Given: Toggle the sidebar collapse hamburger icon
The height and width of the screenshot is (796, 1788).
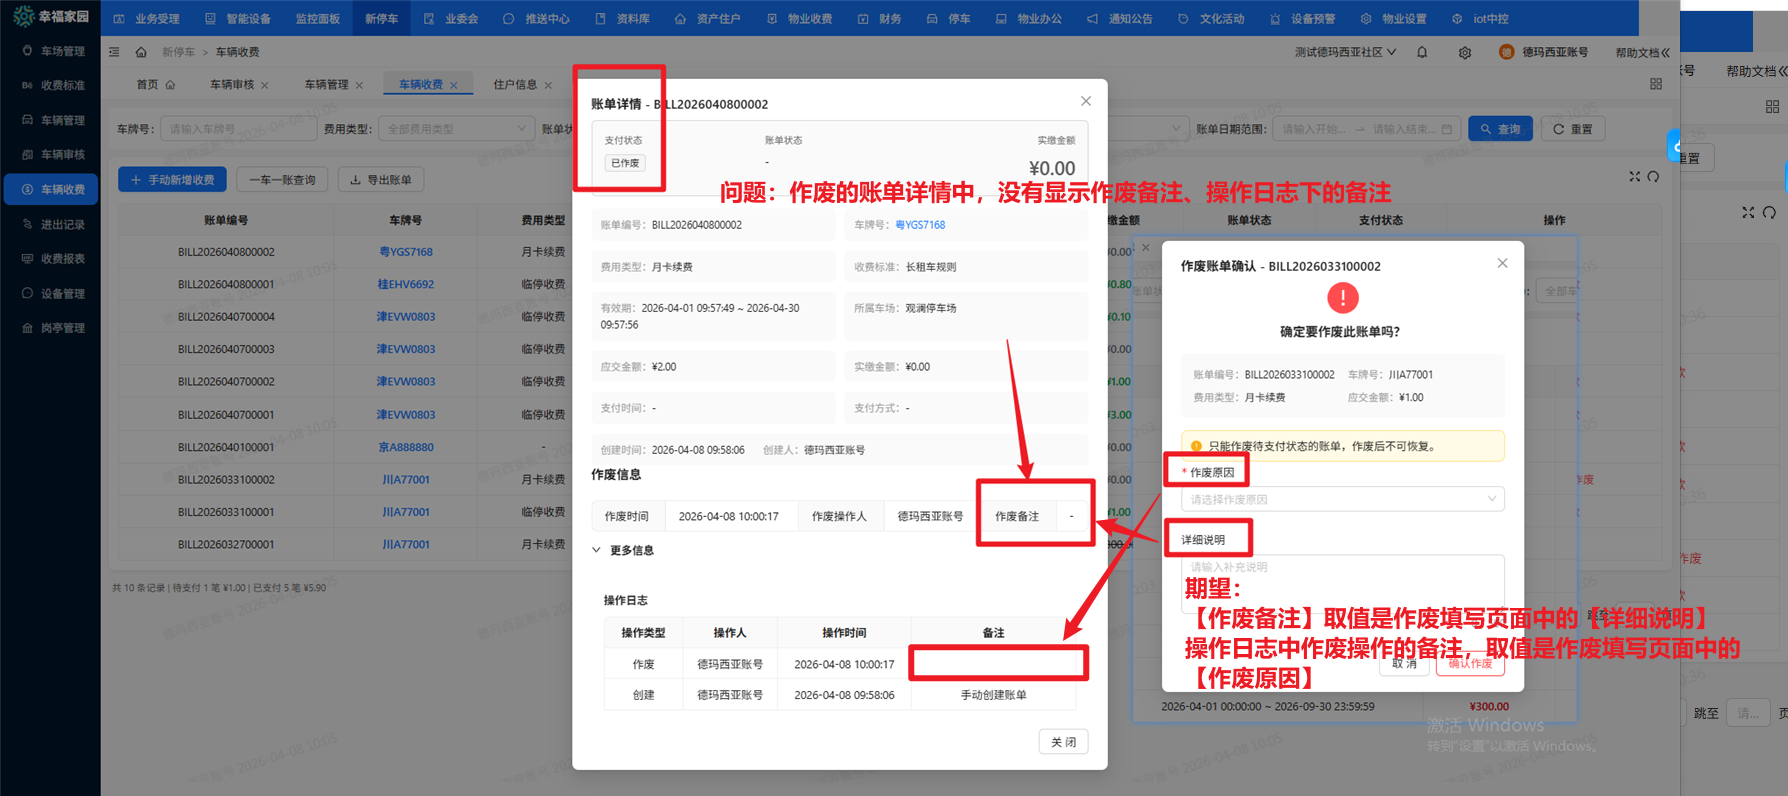Looking at the screenshot, I should point(114,52).
